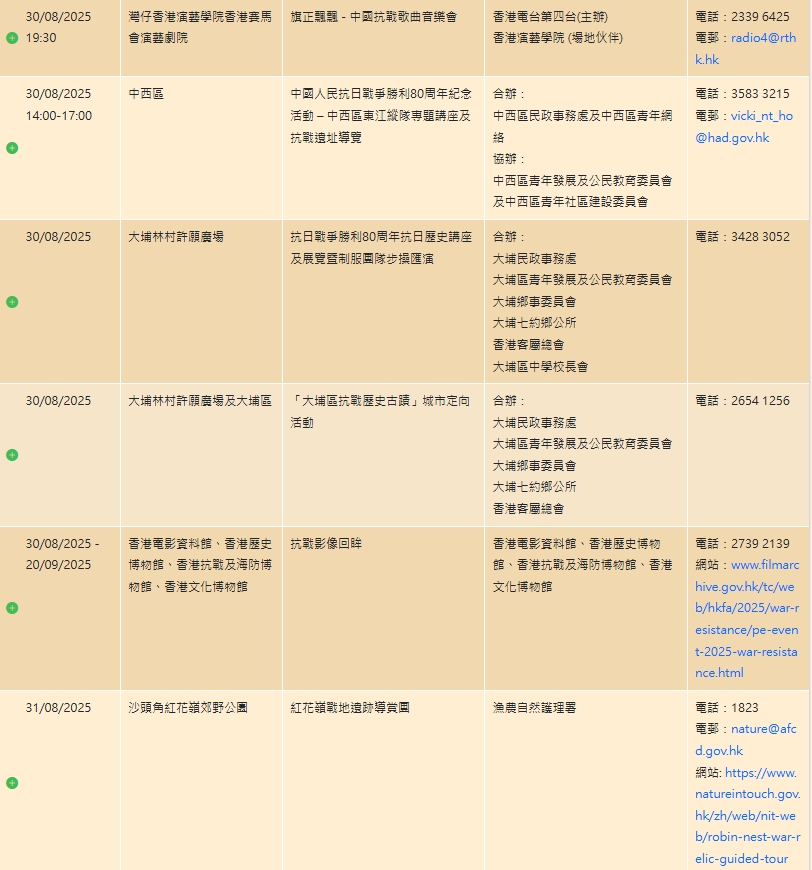Click the 旗正飄飄 concert event title
The width and height of the screenshot is (812, 870).
[373, 17]
